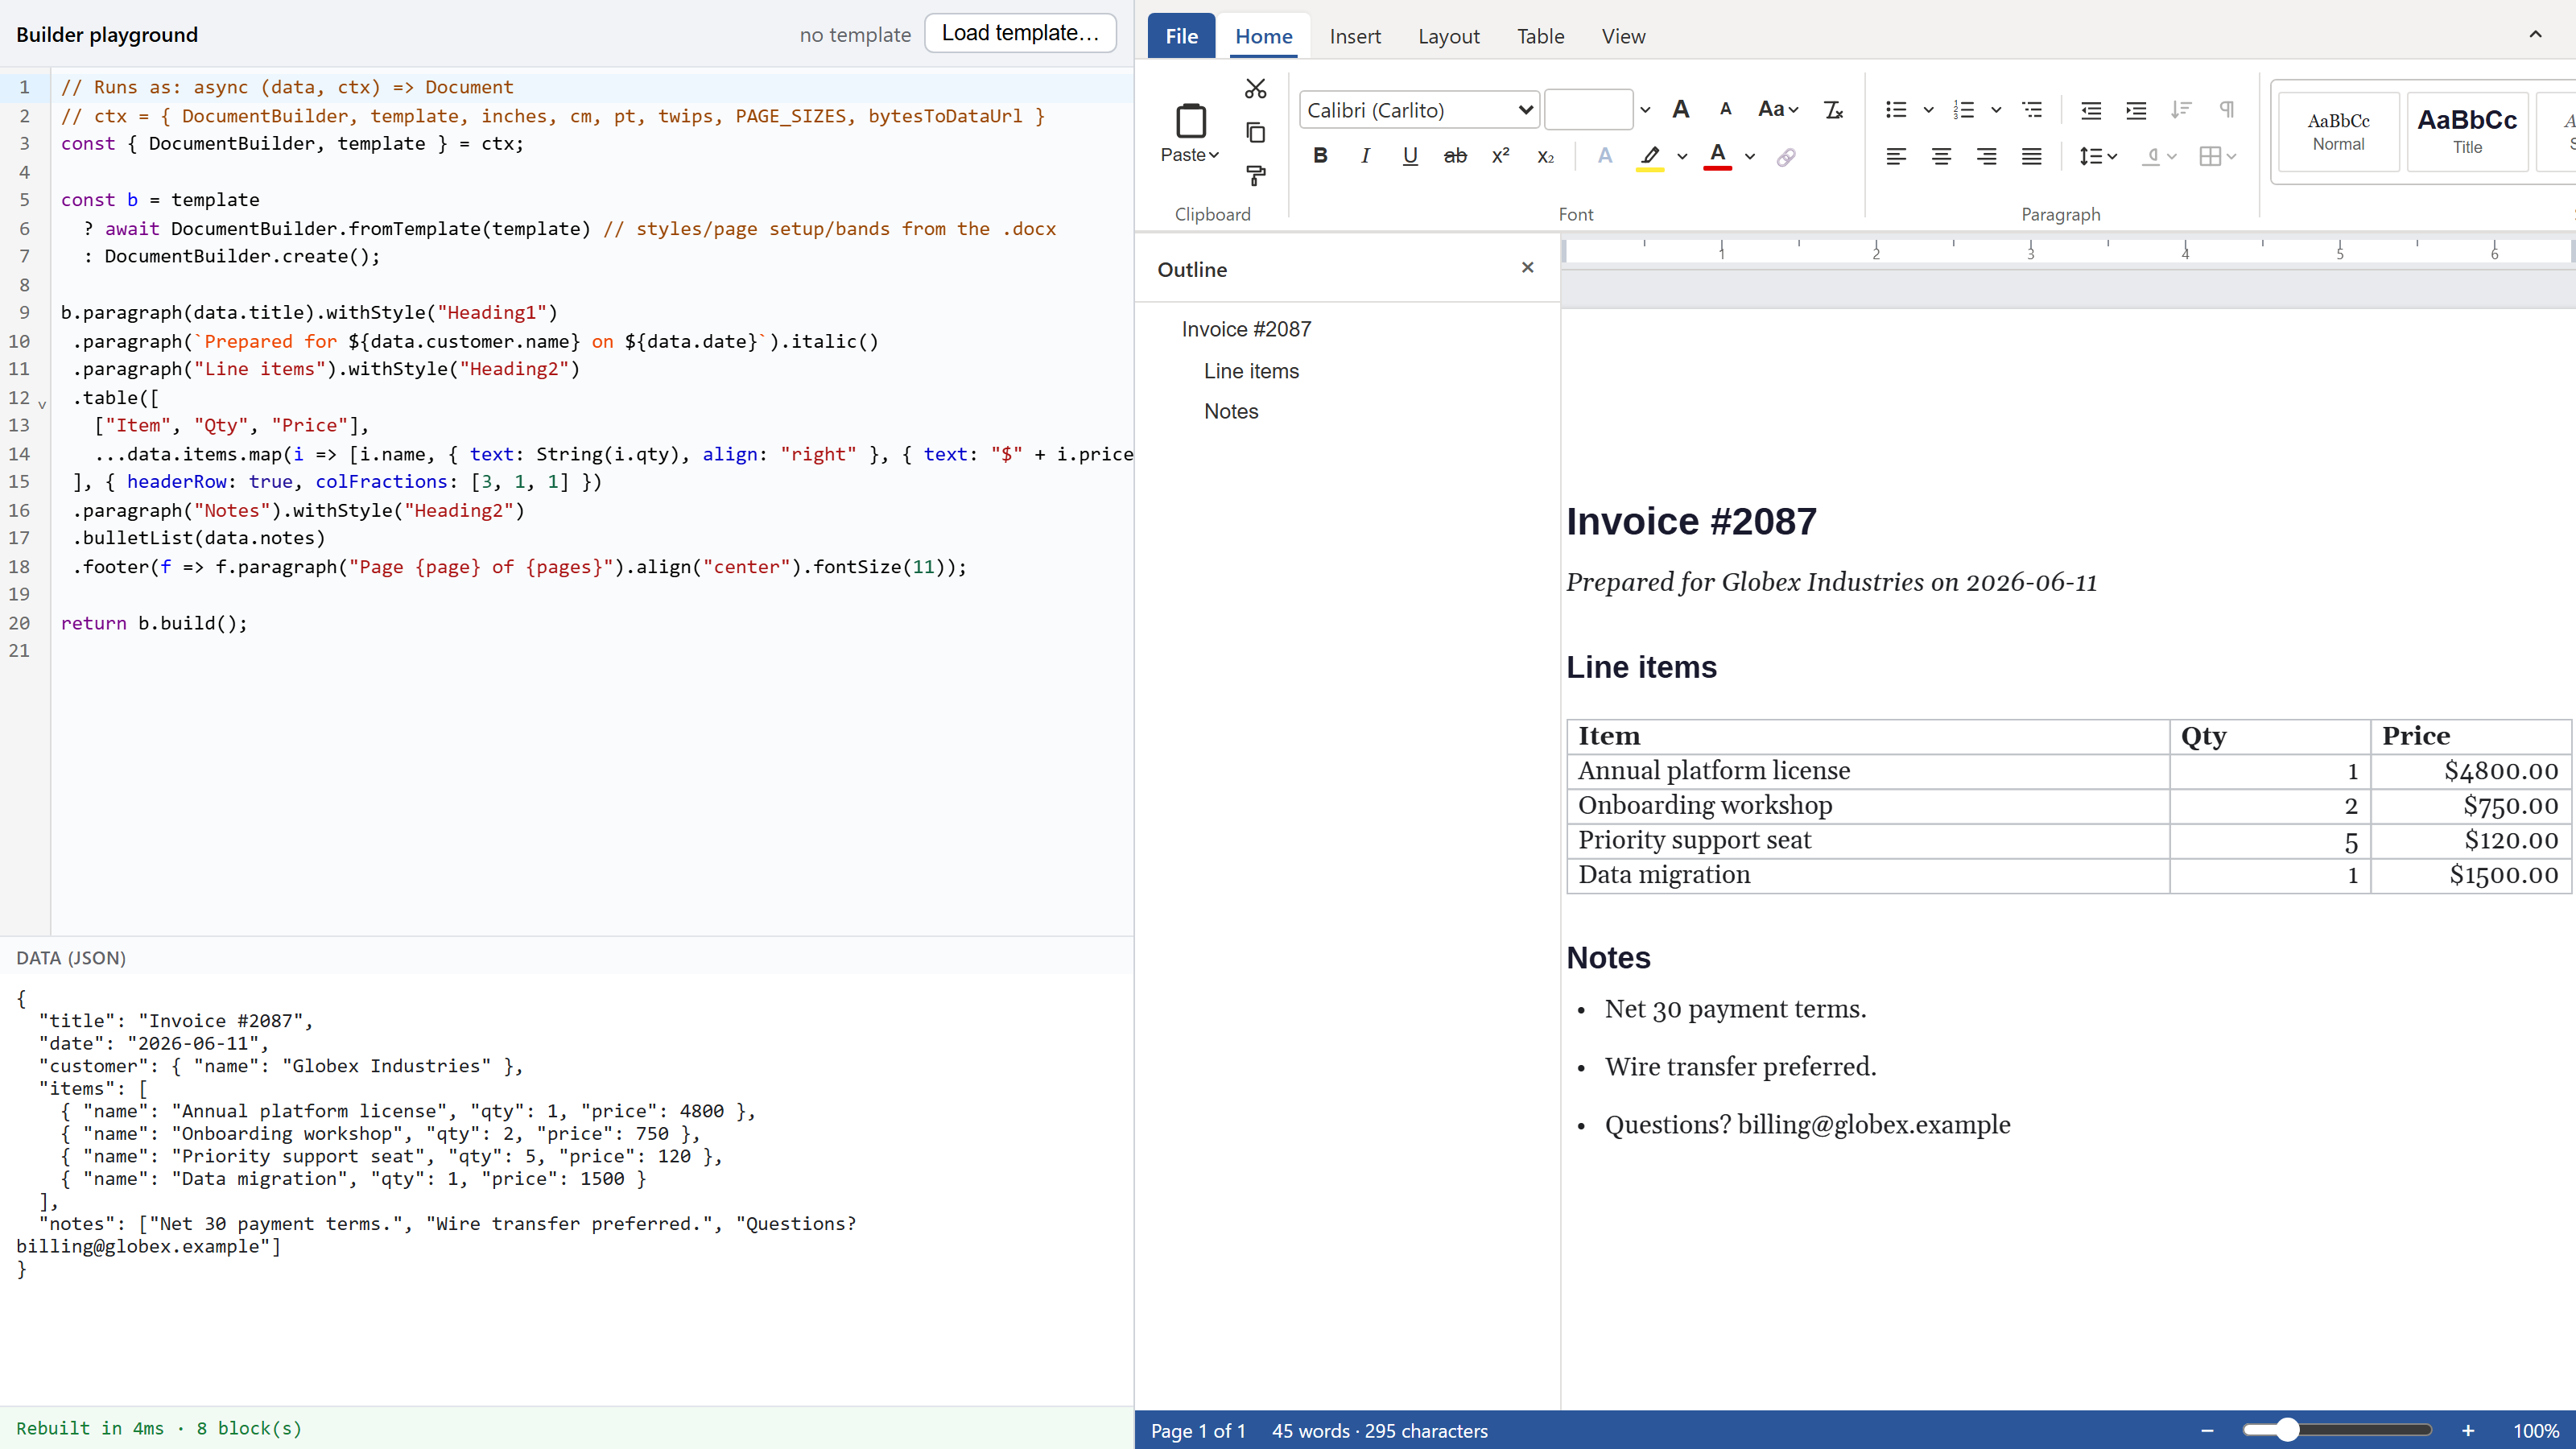This screenshot has height=1449, width=2576.
Task: Jump to Invoice #2087 in Outline
Action: (x=1246, y=329)
